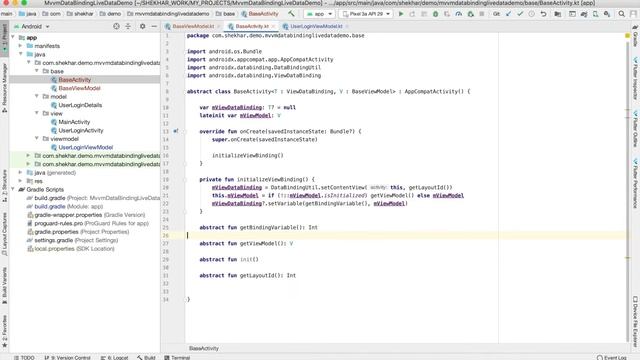The height and width of the screenshot is (360, 640).
Task: Toggle the Flutter Inspector side button
Action: [636, 78]
